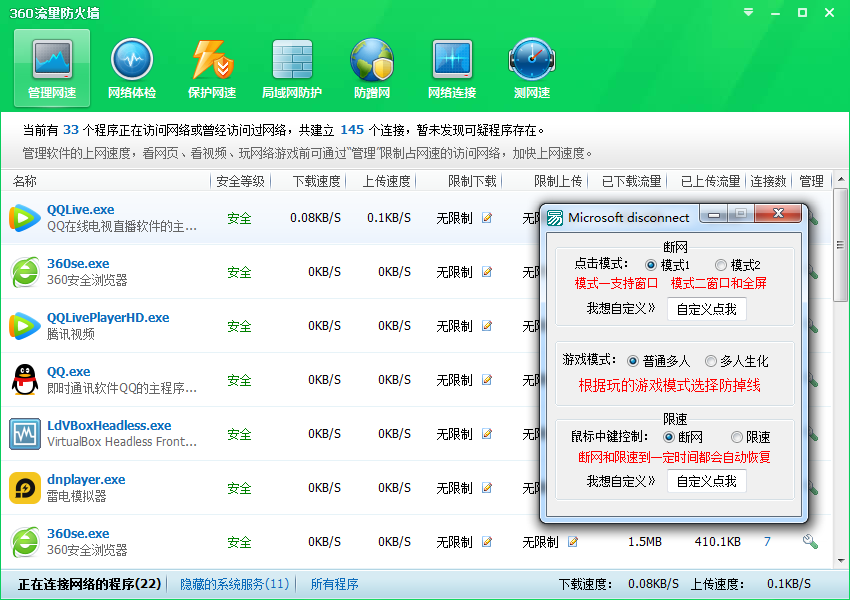Viewport: 850px width, 600px height.
Task: Click the program list scrollbar thumb
Action: 841,244
